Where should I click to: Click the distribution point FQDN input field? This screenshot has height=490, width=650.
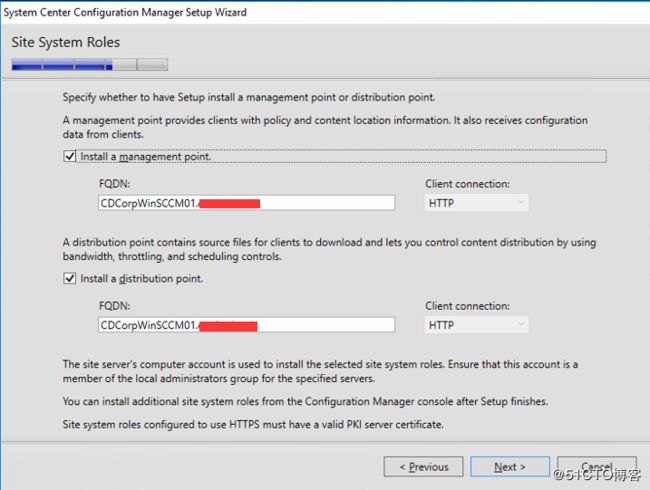[247, 325]
